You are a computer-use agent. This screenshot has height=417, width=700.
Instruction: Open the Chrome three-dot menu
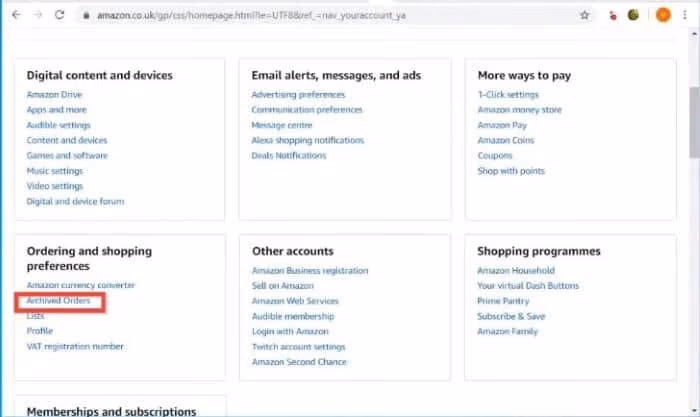[x=685, y=15]
